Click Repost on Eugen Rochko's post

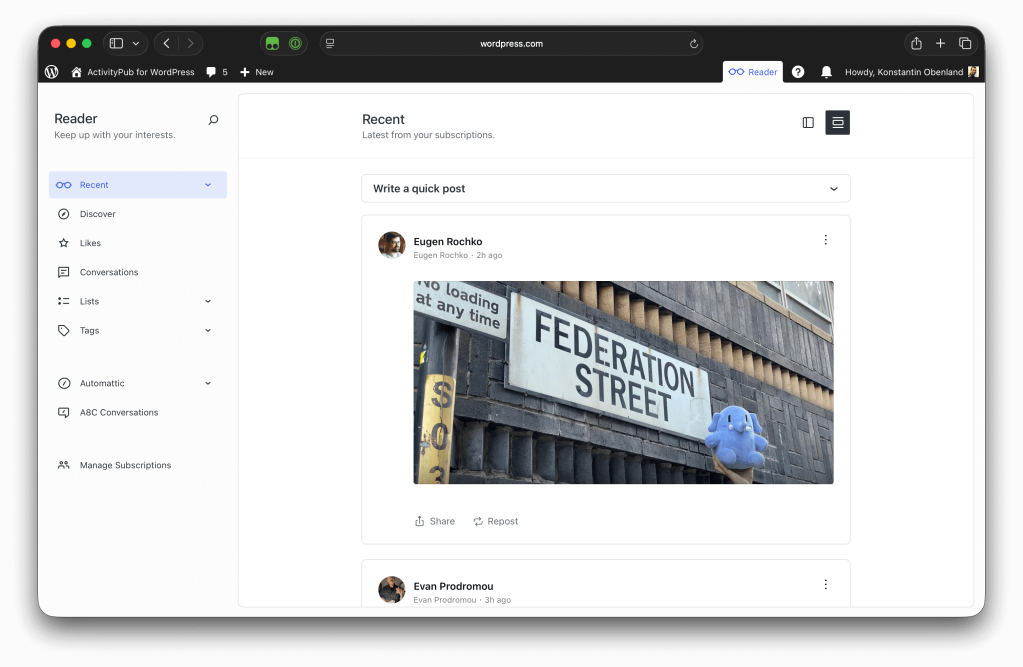click(x=496, y=521)
